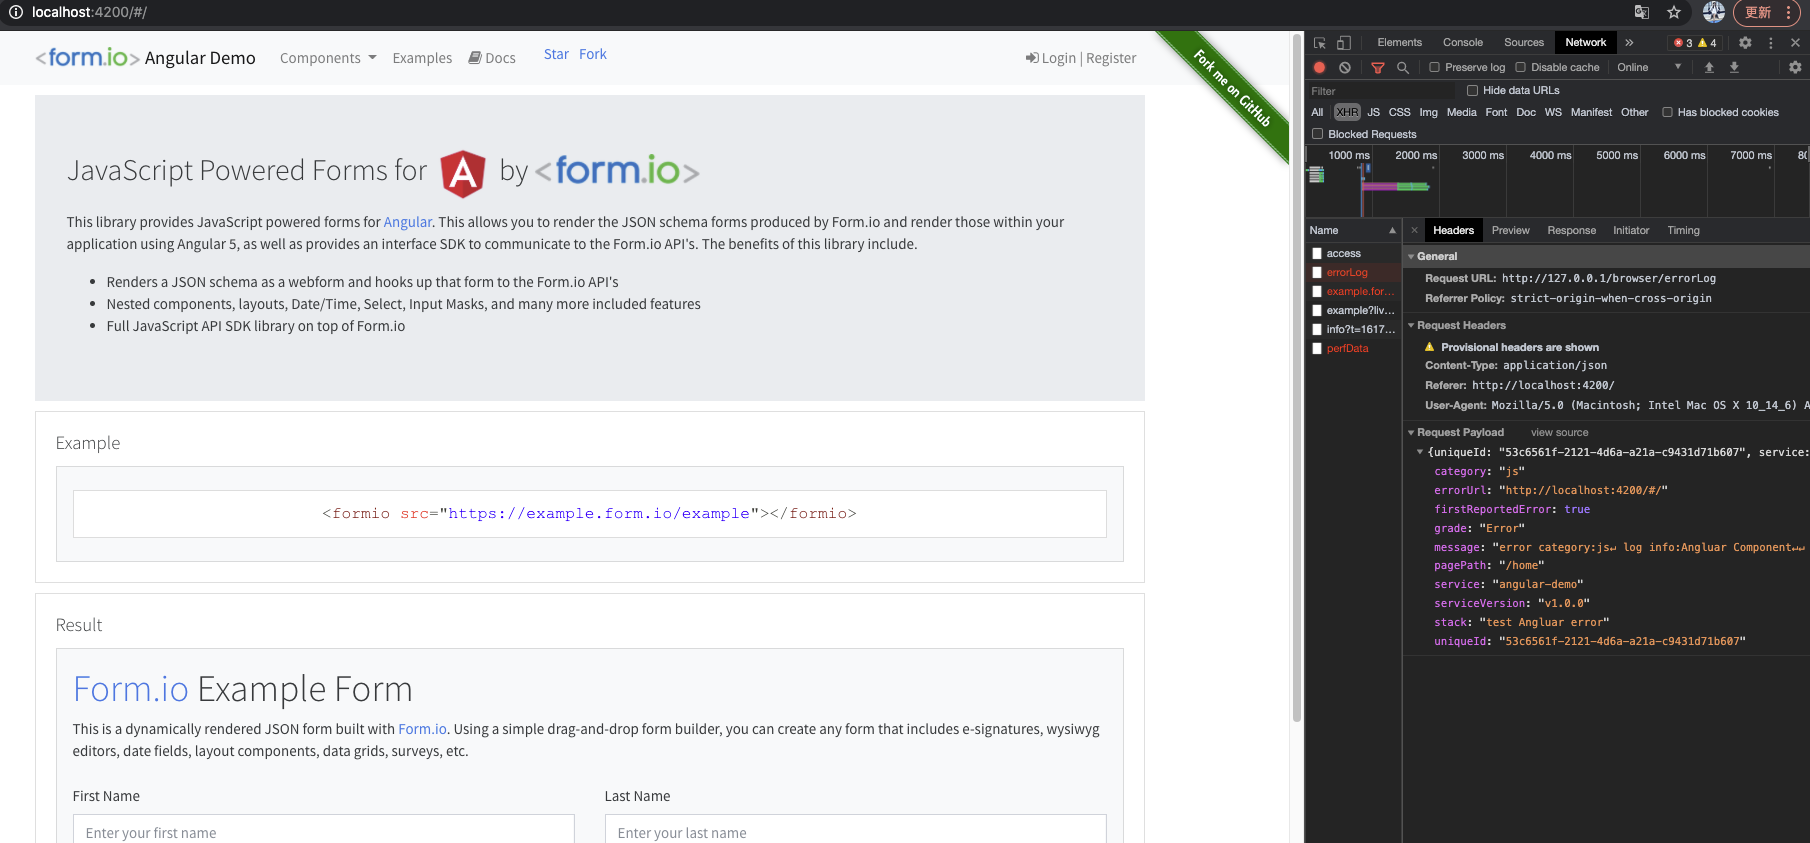1810x843 pixels.
Task: Open DevTools main settings gear
Action: pos(1745,43)
